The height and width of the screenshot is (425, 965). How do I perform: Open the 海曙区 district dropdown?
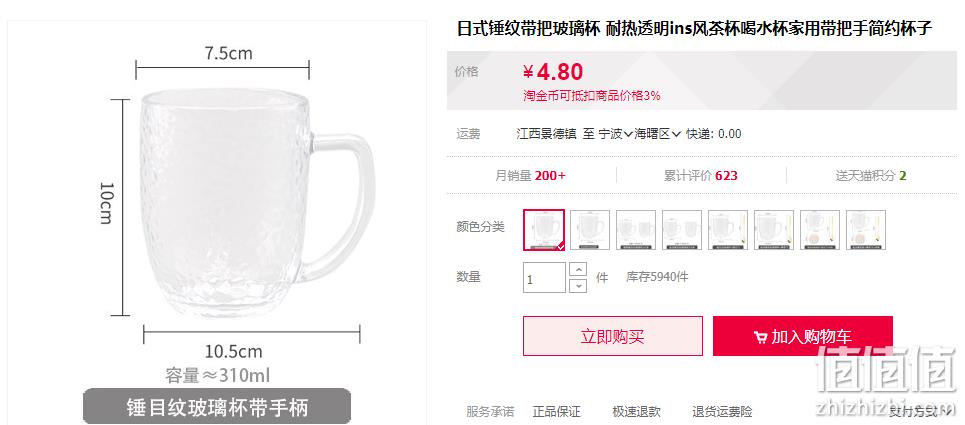pyautogui.click(x=658, y=133)
